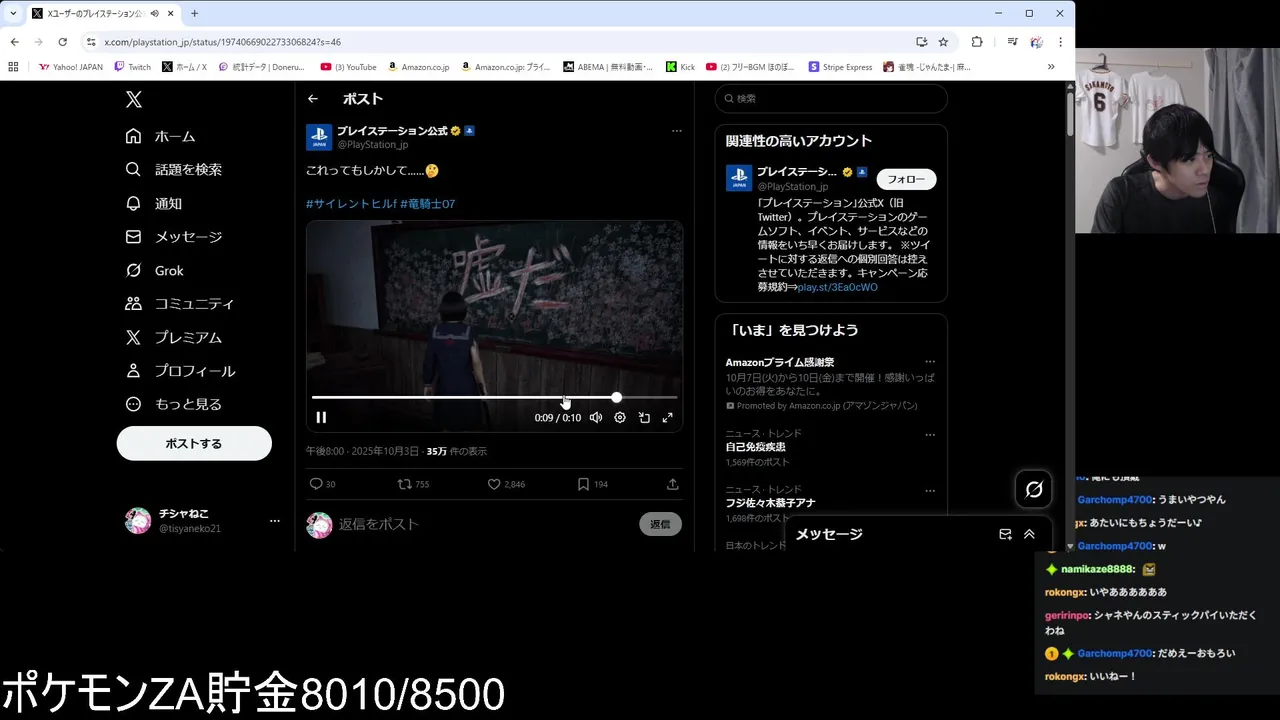
Task: Open the play.st/3Ea0cWO link
Action: (837, 287)
